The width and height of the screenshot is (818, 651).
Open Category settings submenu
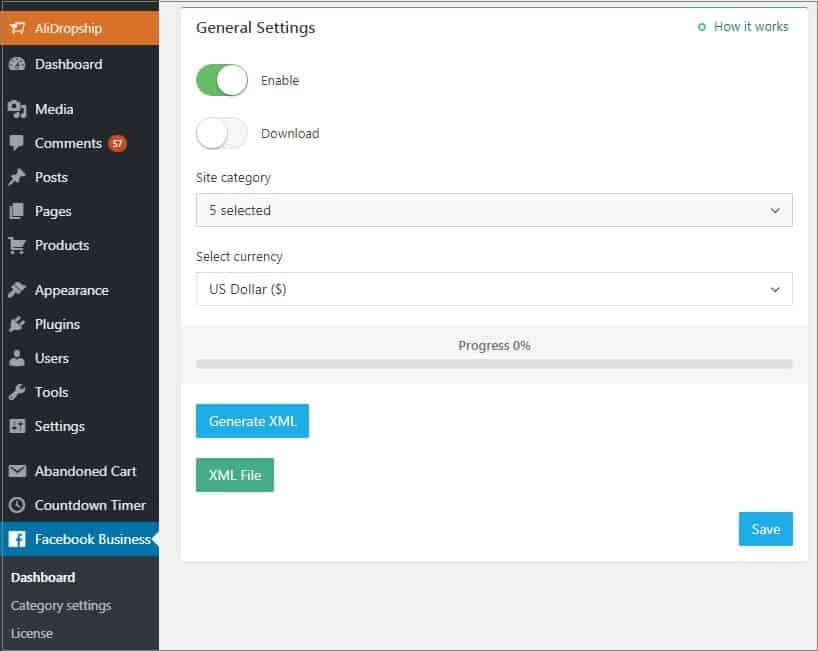tap(61, 606)
